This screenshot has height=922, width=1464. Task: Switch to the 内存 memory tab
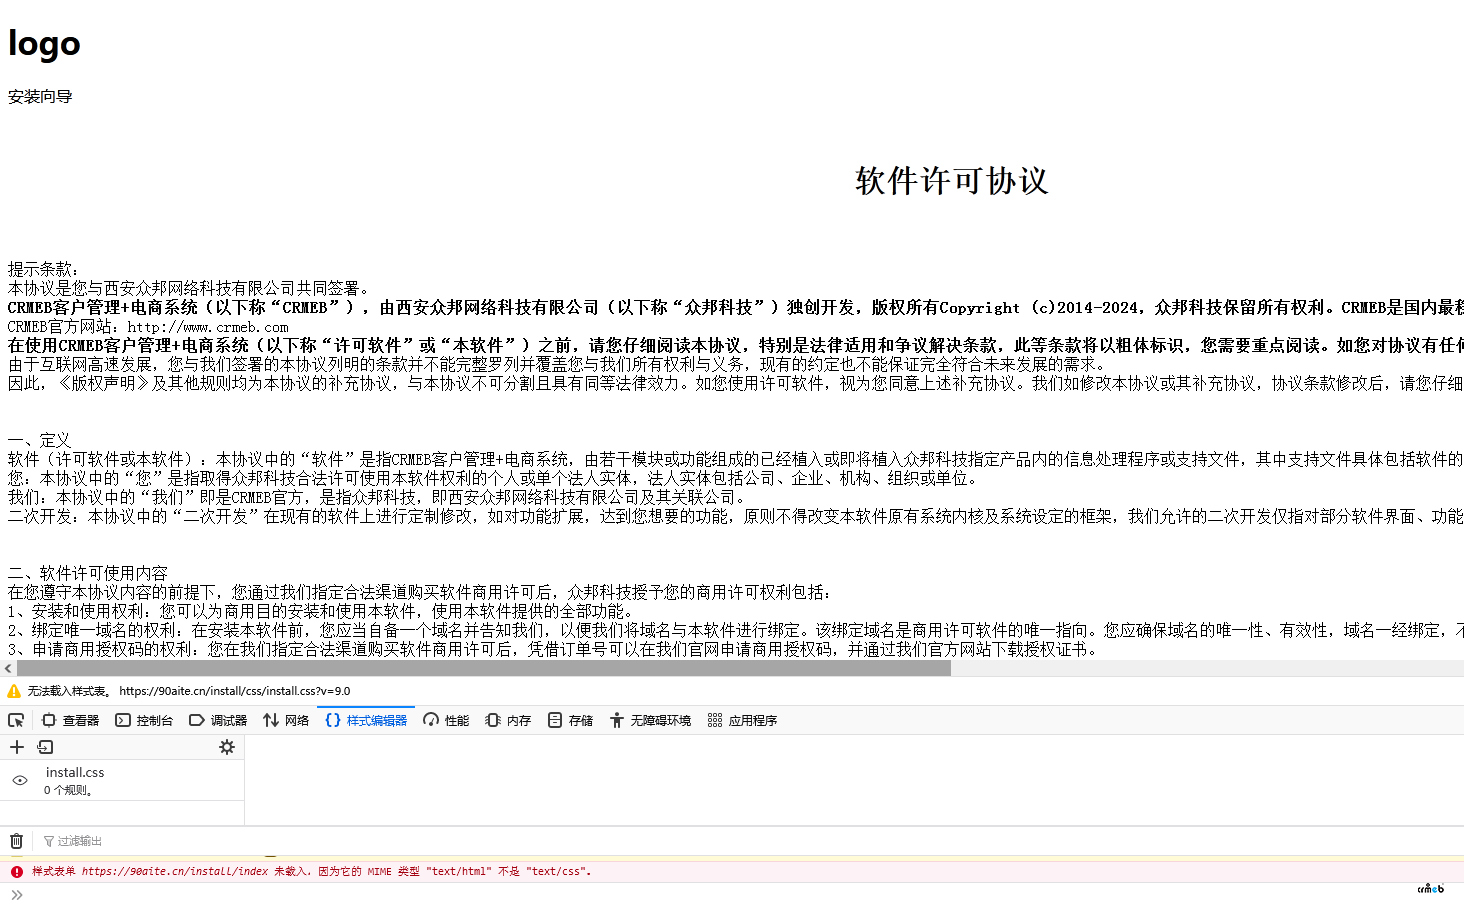coord(508,720)
